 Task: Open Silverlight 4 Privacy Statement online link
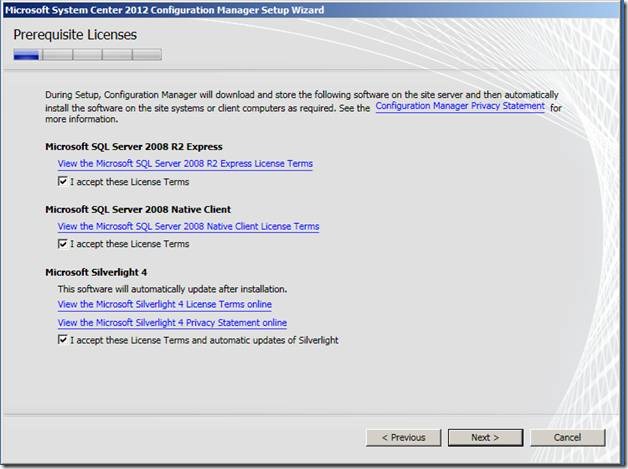tap(172, 323)
